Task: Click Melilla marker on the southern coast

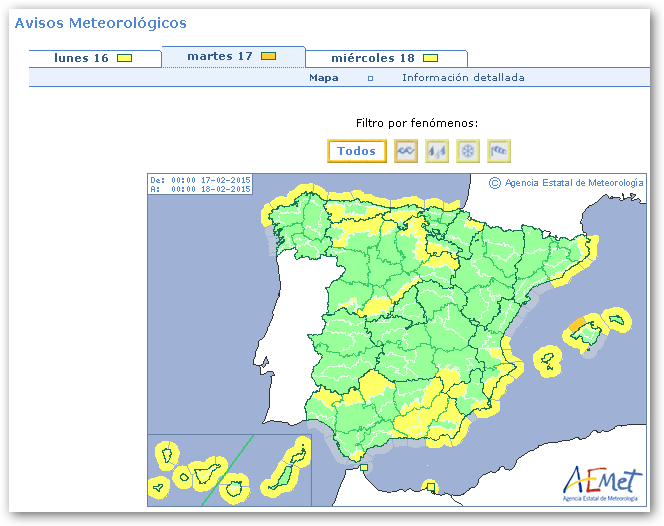Action: click(x=431, y=487)
